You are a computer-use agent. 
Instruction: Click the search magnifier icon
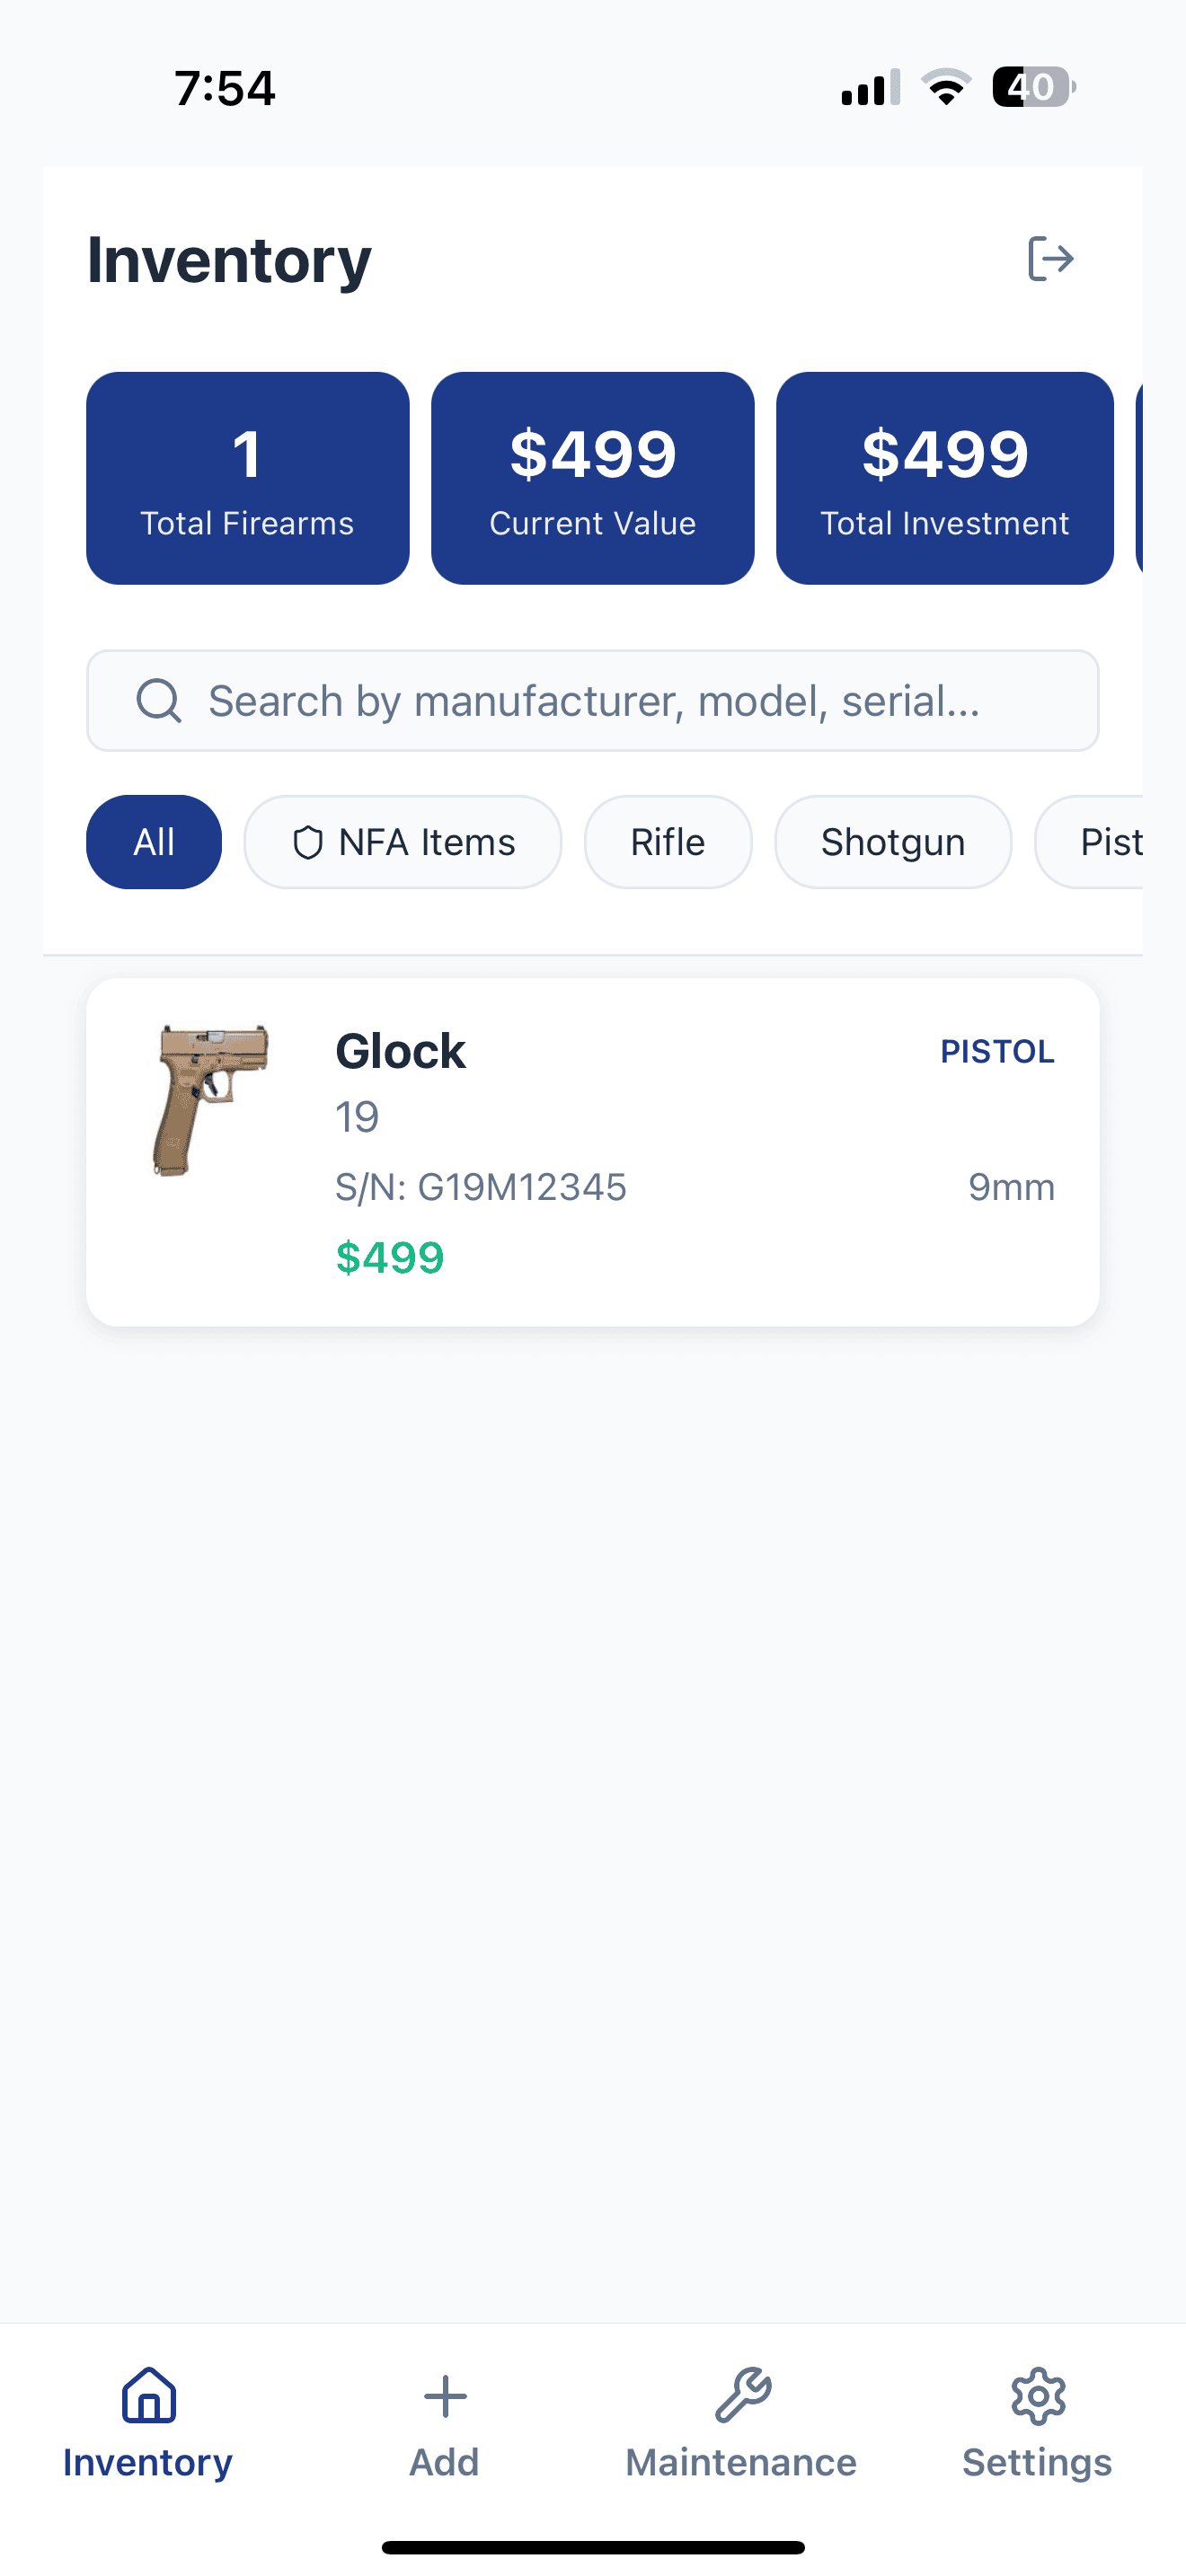(158, 701)
